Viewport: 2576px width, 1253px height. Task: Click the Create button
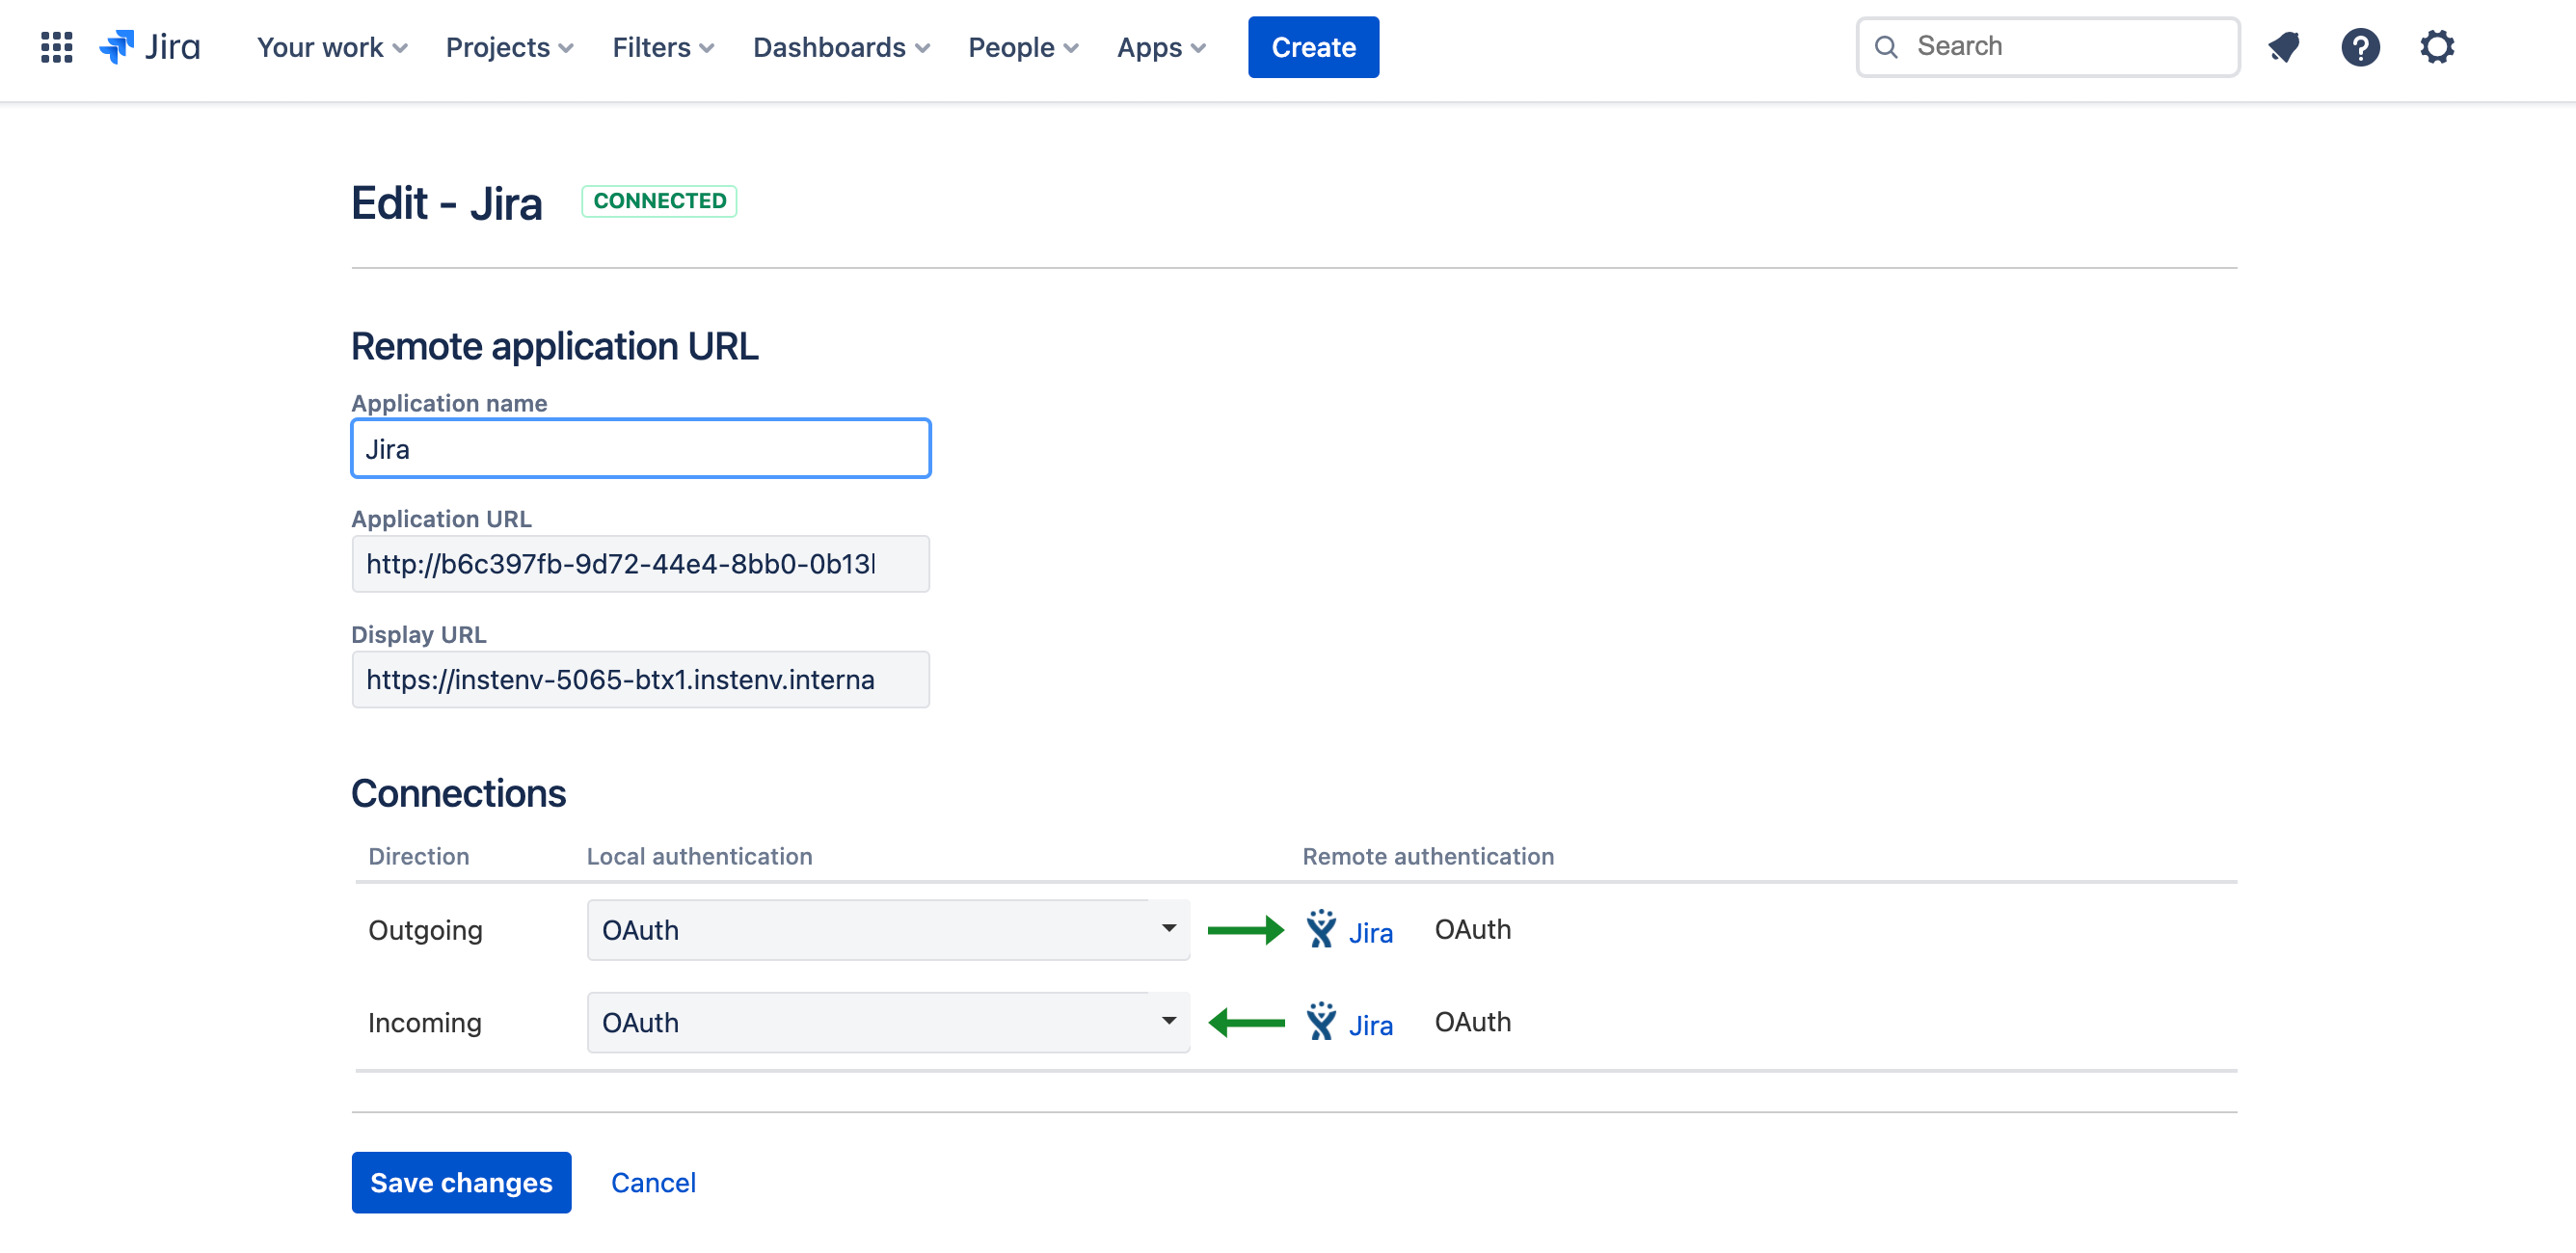1313,46
